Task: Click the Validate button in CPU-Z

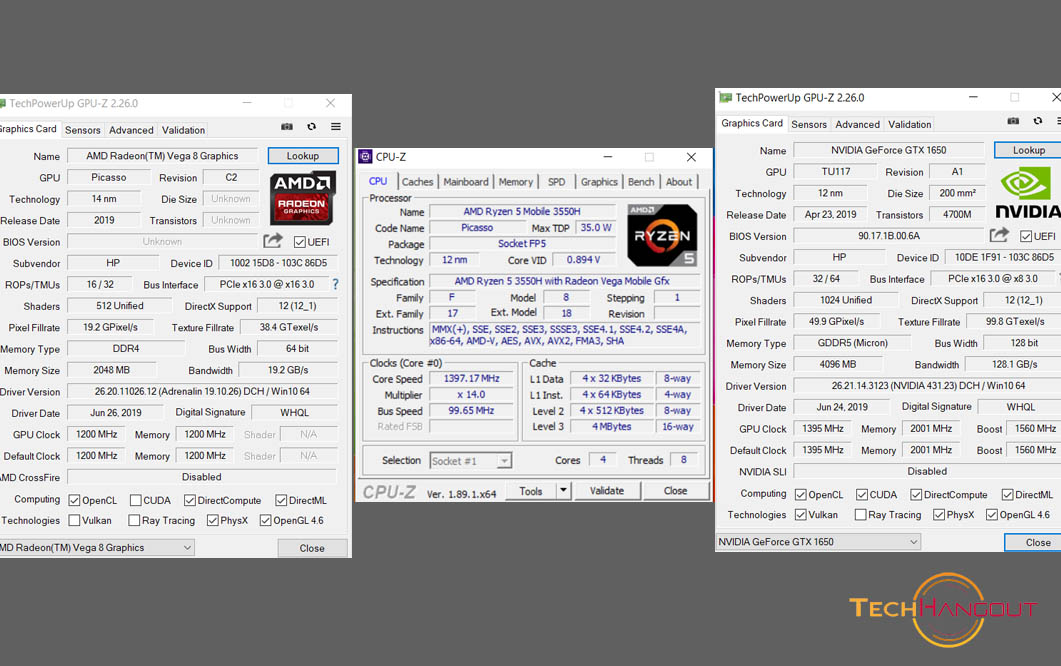Action: pyautogui.click(x=607, y=491)
